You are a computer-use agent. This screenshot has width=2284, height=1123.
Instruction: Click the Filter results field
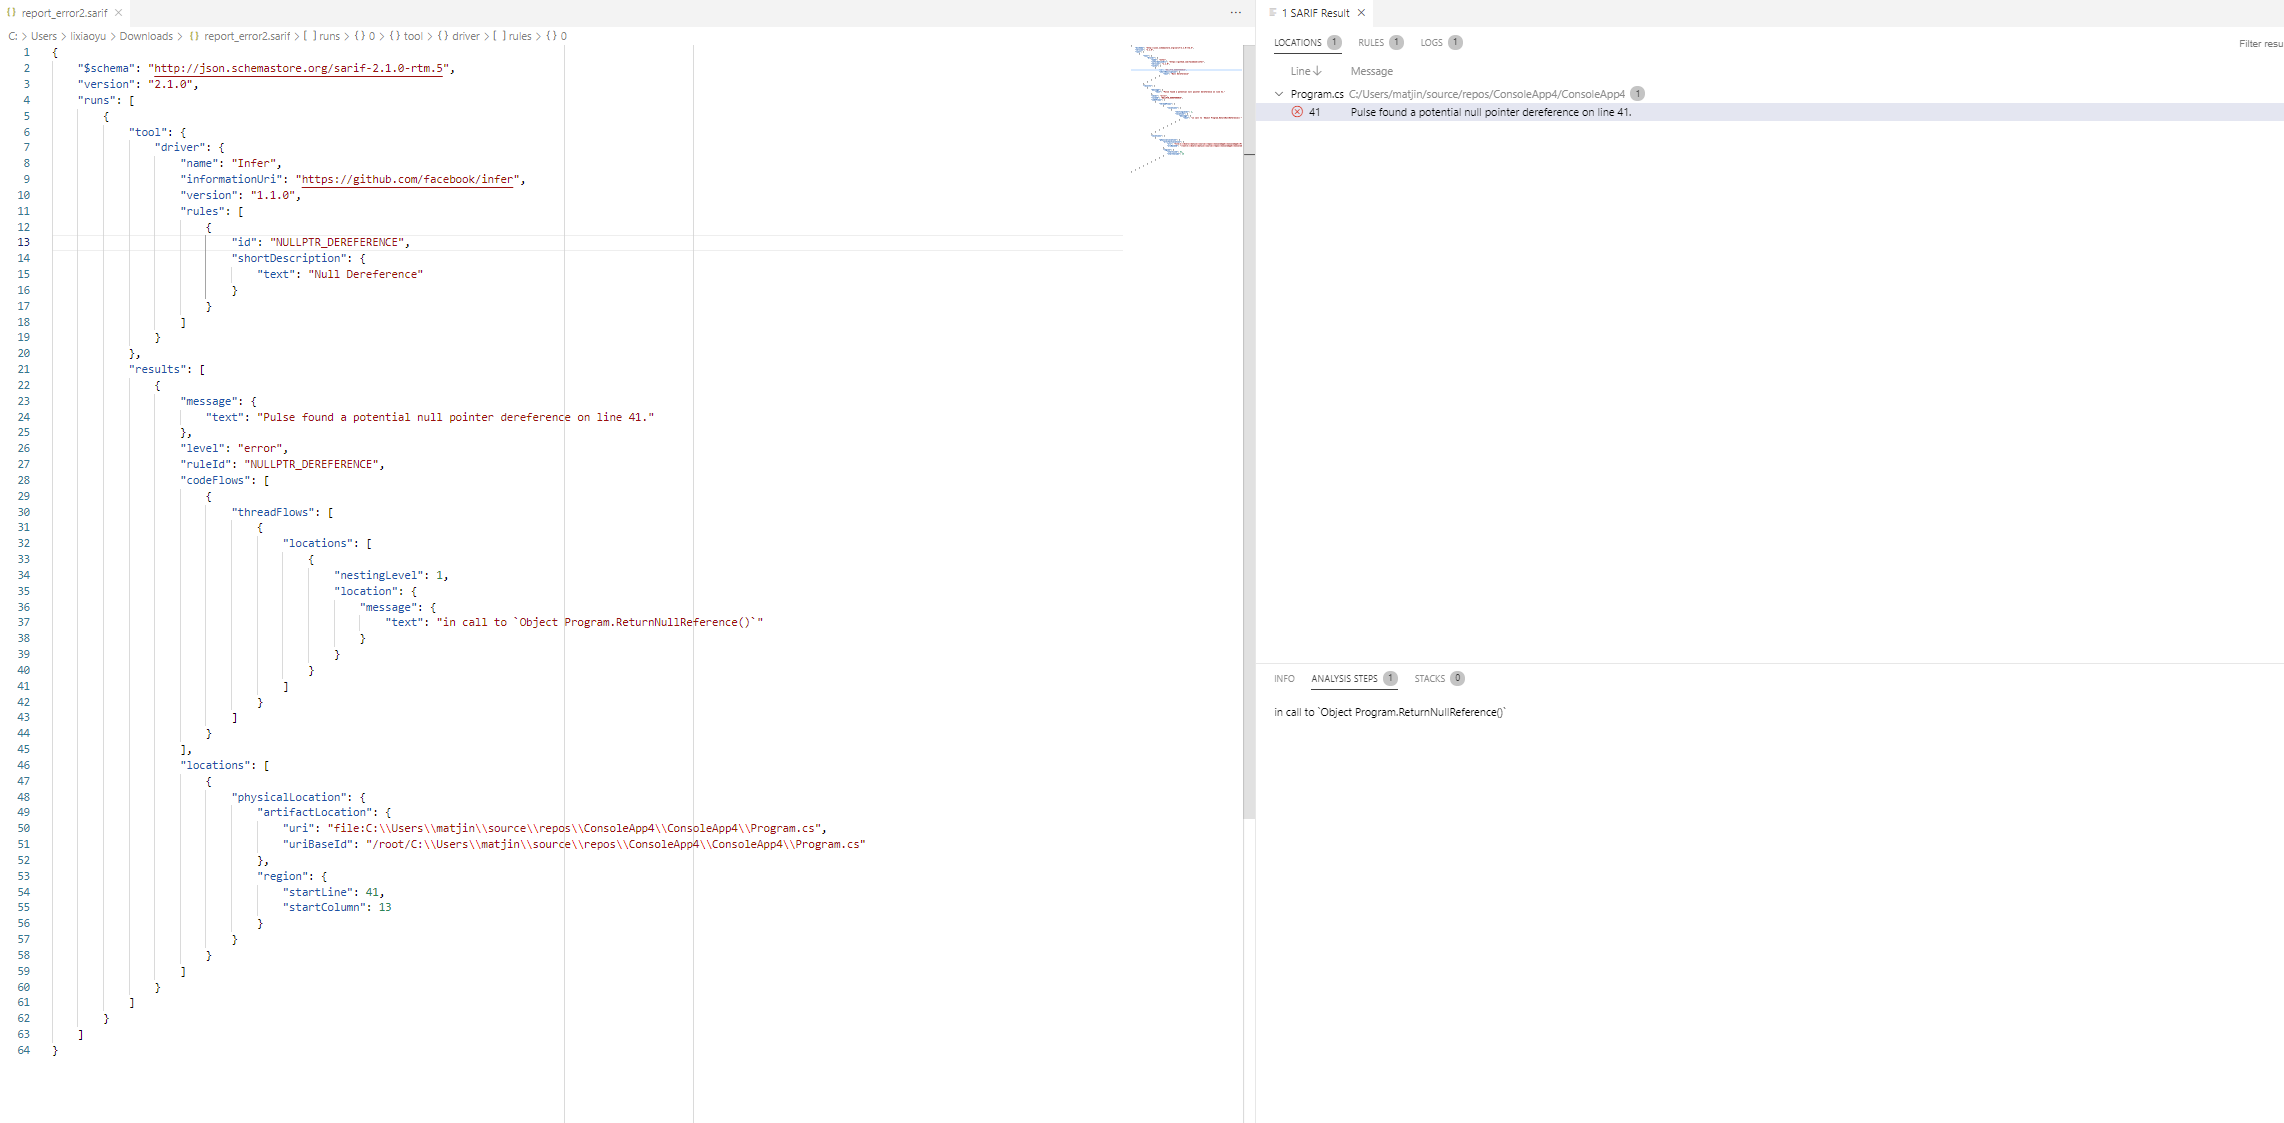tap(2259, 43)
